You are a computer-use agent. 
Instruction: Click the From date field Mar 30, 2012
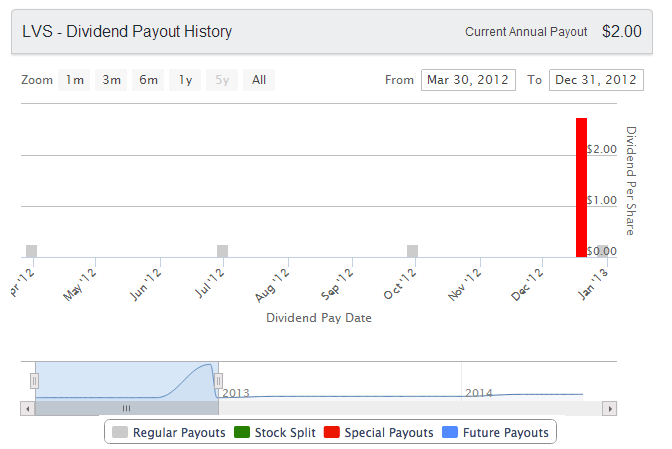468,80
